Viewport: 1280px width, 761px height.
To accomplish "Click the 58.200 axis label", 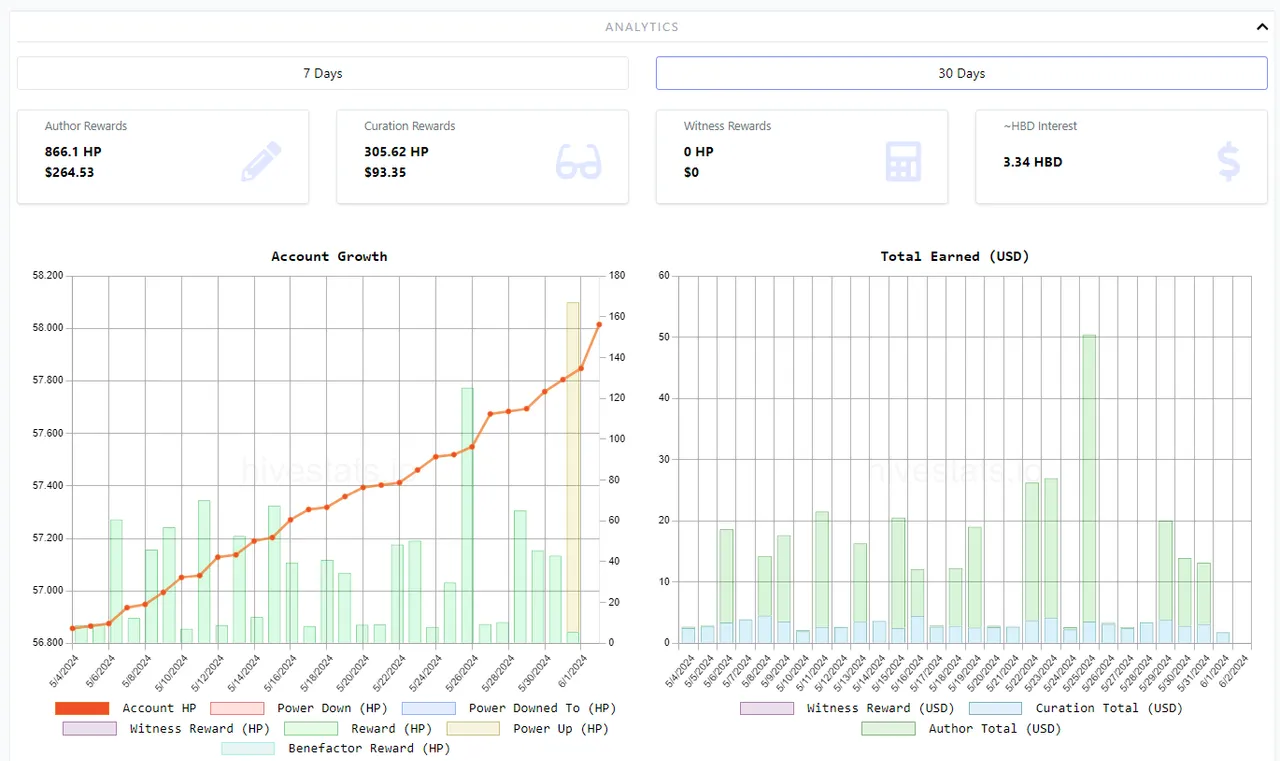I will pyautogui.click(x=47, y=276).
